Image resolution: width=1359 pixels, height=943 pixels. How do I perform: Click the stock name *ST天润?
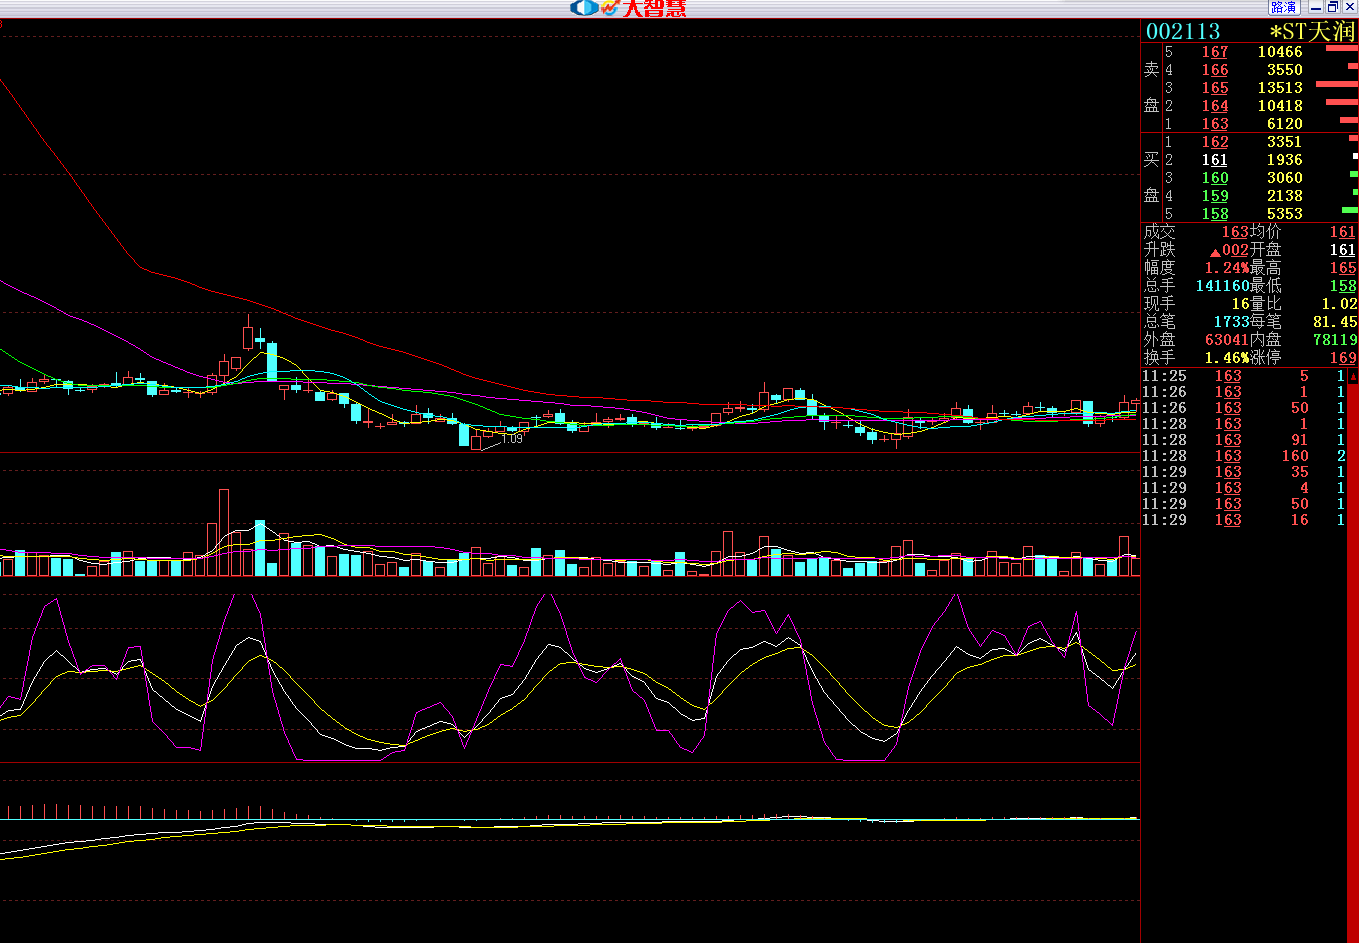pyautogui.click(x=1313, y=32)
